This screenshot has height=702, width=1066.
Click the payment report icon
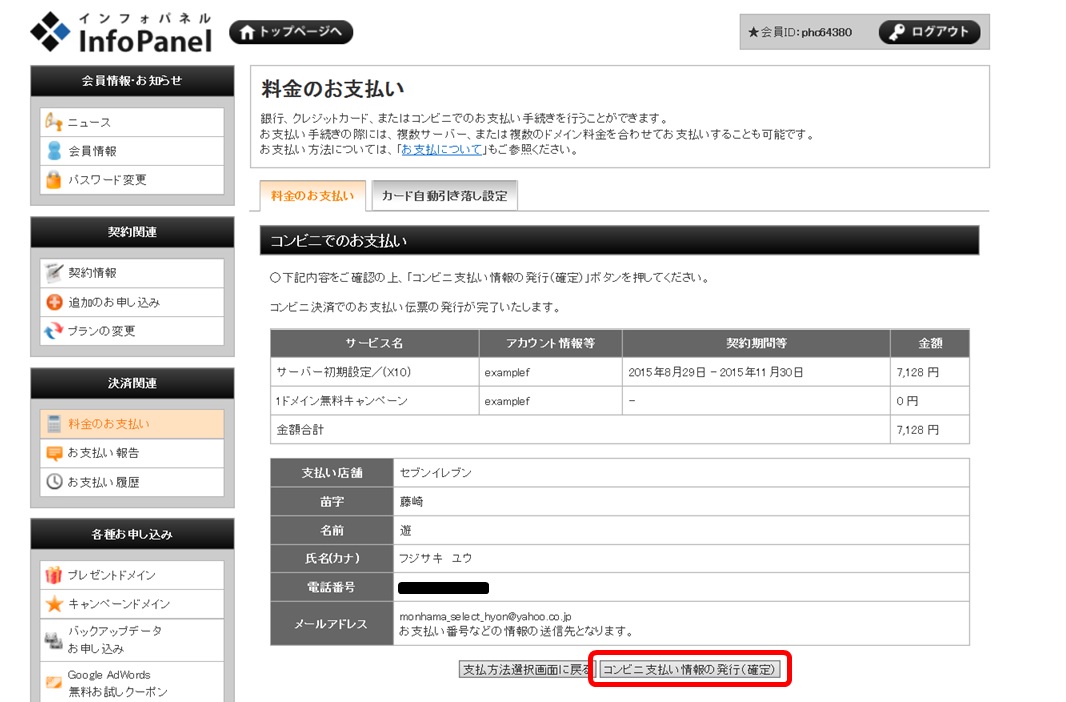pos(54,453)
